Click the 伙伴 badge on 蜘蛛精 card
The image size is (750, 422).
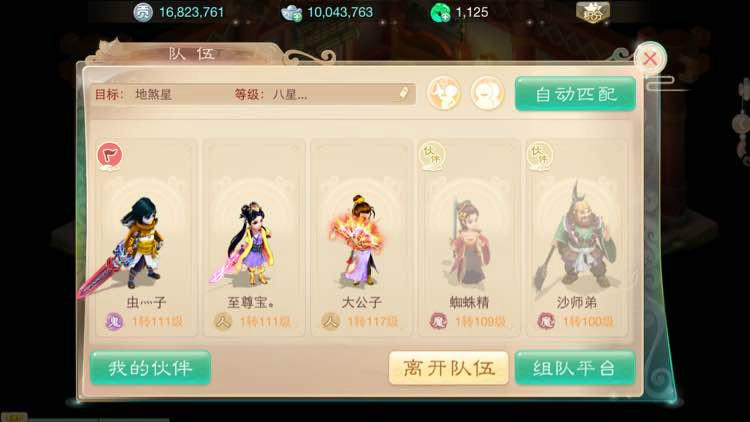(432, 156)
